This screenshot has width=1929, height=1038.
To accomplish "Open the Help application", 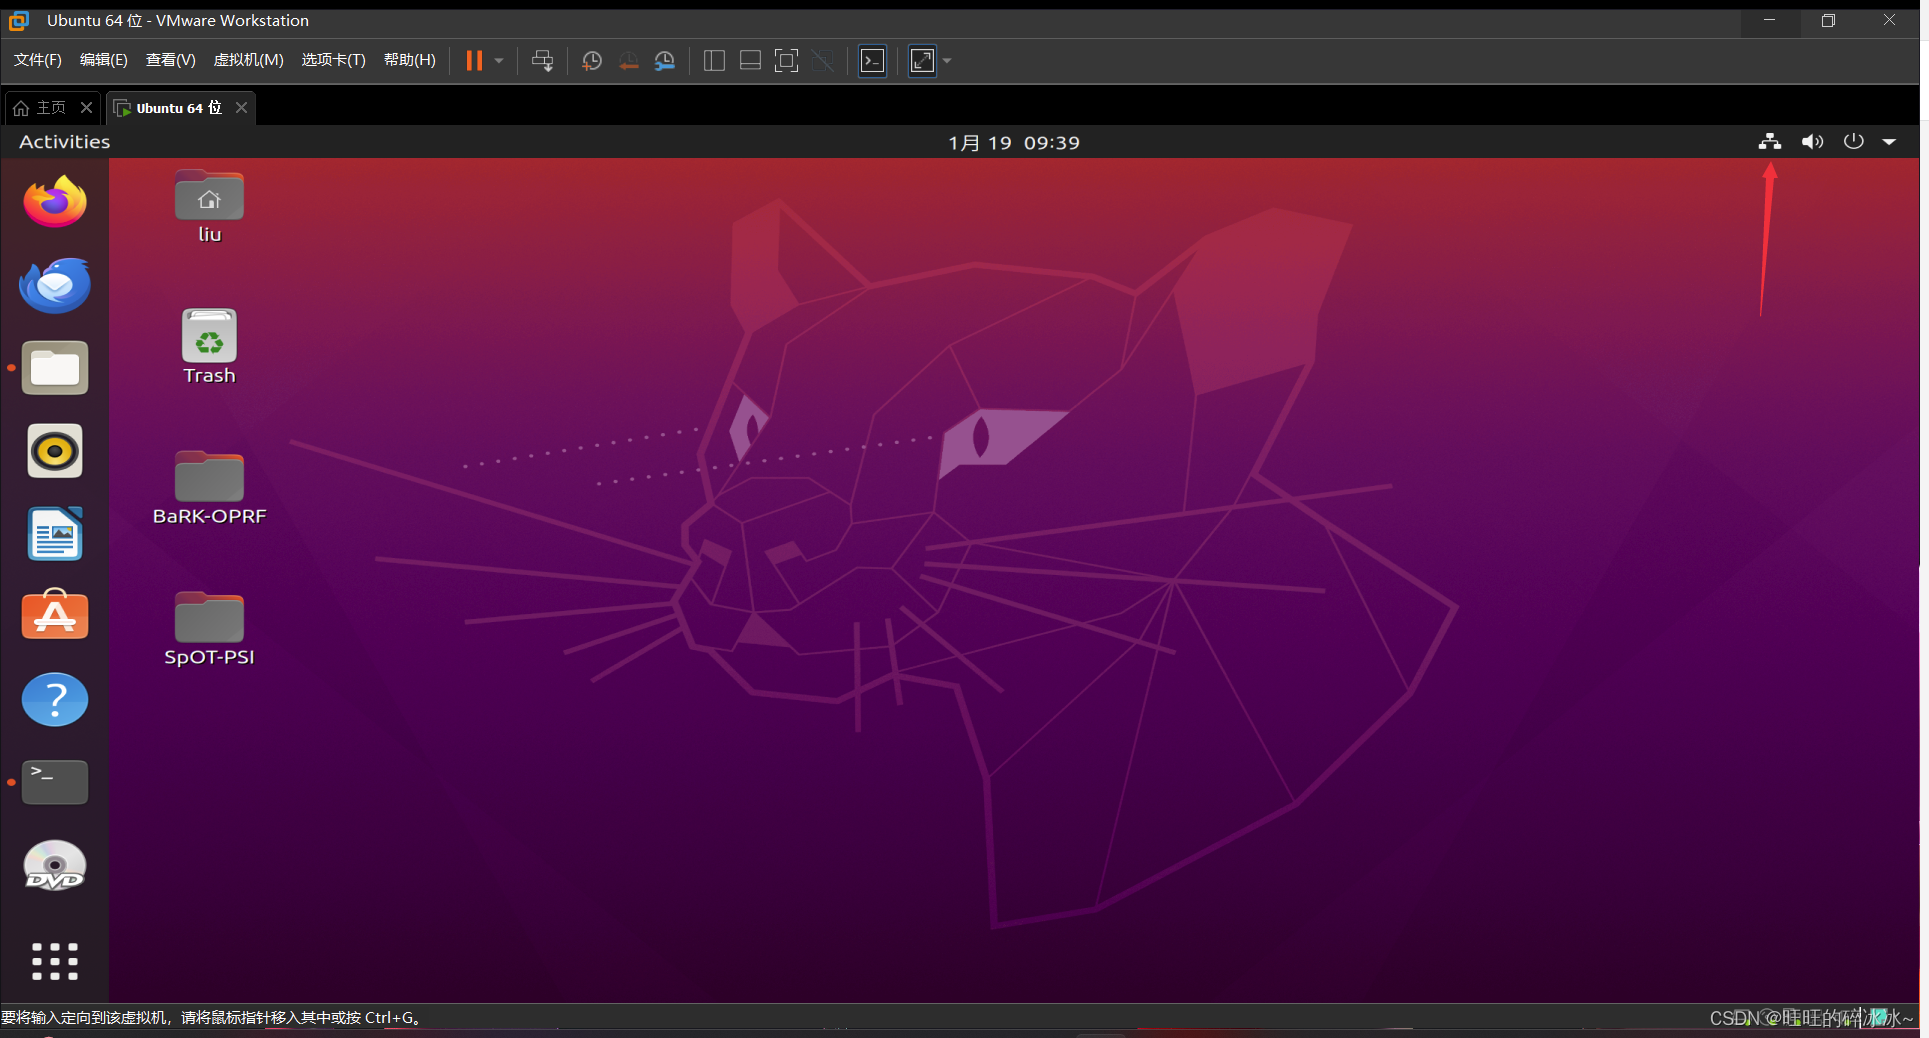I will (55, 699).
